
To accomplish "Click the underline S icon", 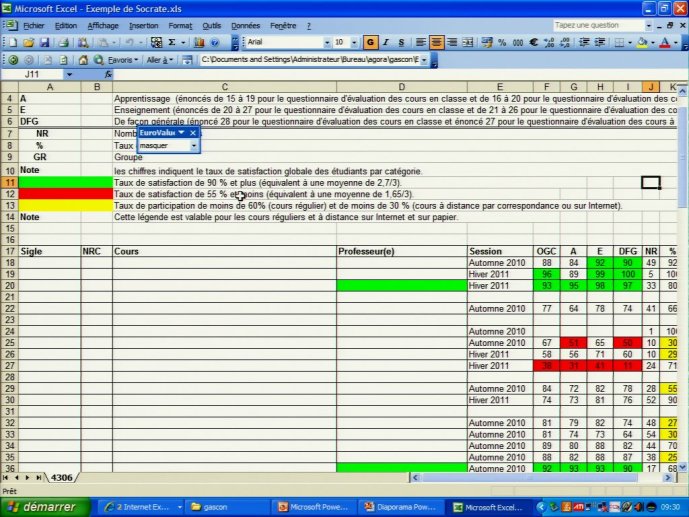I will click(x=401, y=43).
